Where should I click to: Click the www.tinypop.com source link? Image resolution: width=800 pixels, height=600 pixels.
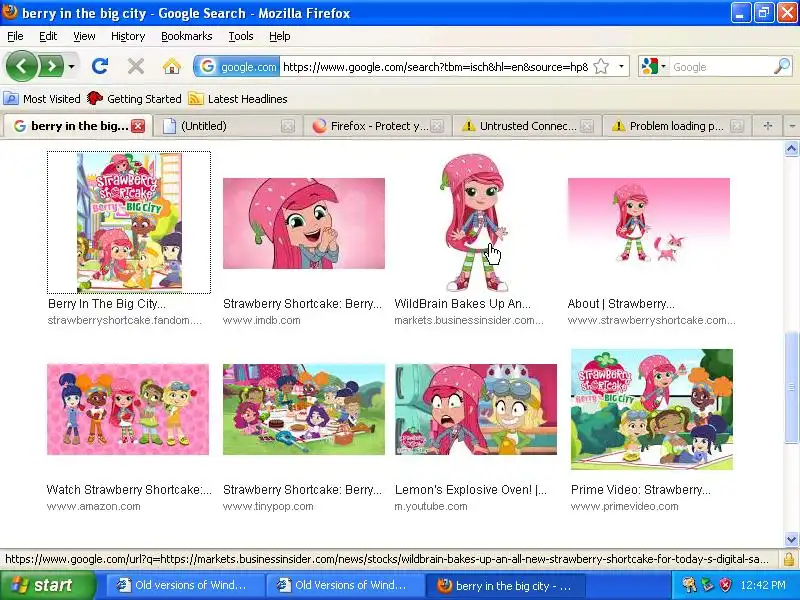tap(268, 507)
